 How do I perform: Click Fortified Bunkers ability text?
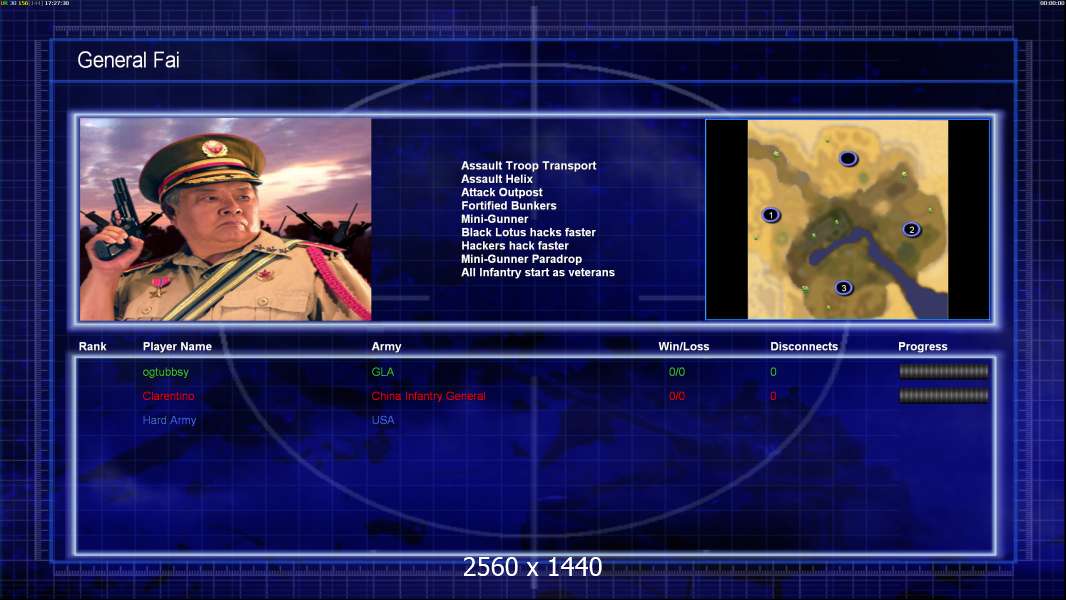point(509,206)
